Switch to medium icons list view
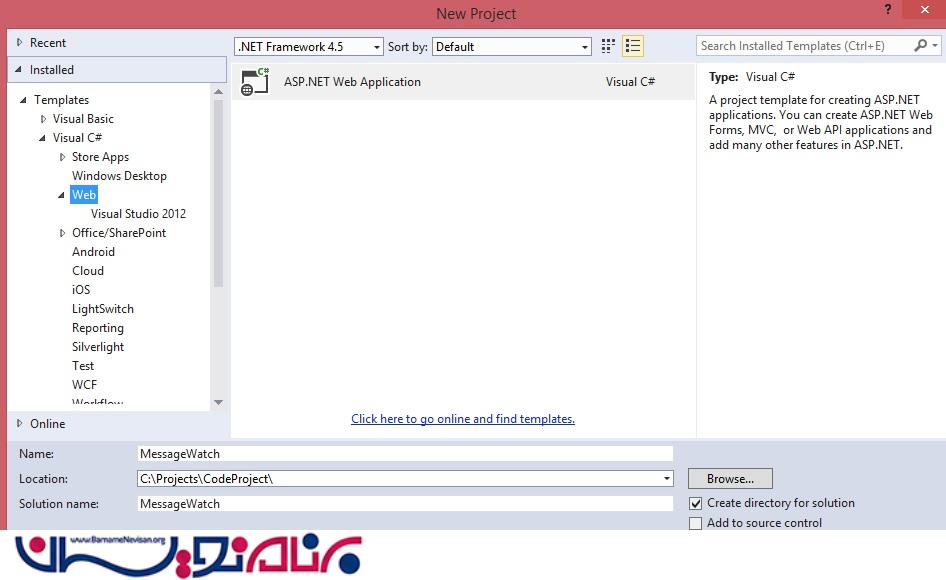 click(633, 46)
